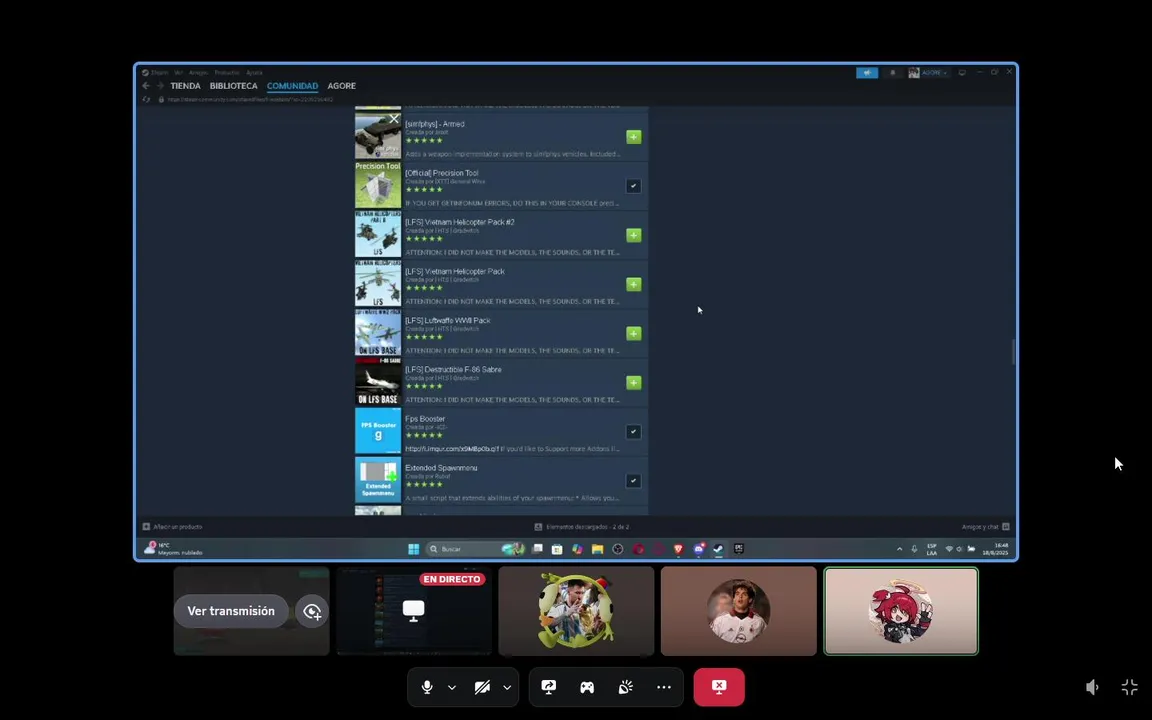
Task: Turn on the camera
Action: click(482, 687)
